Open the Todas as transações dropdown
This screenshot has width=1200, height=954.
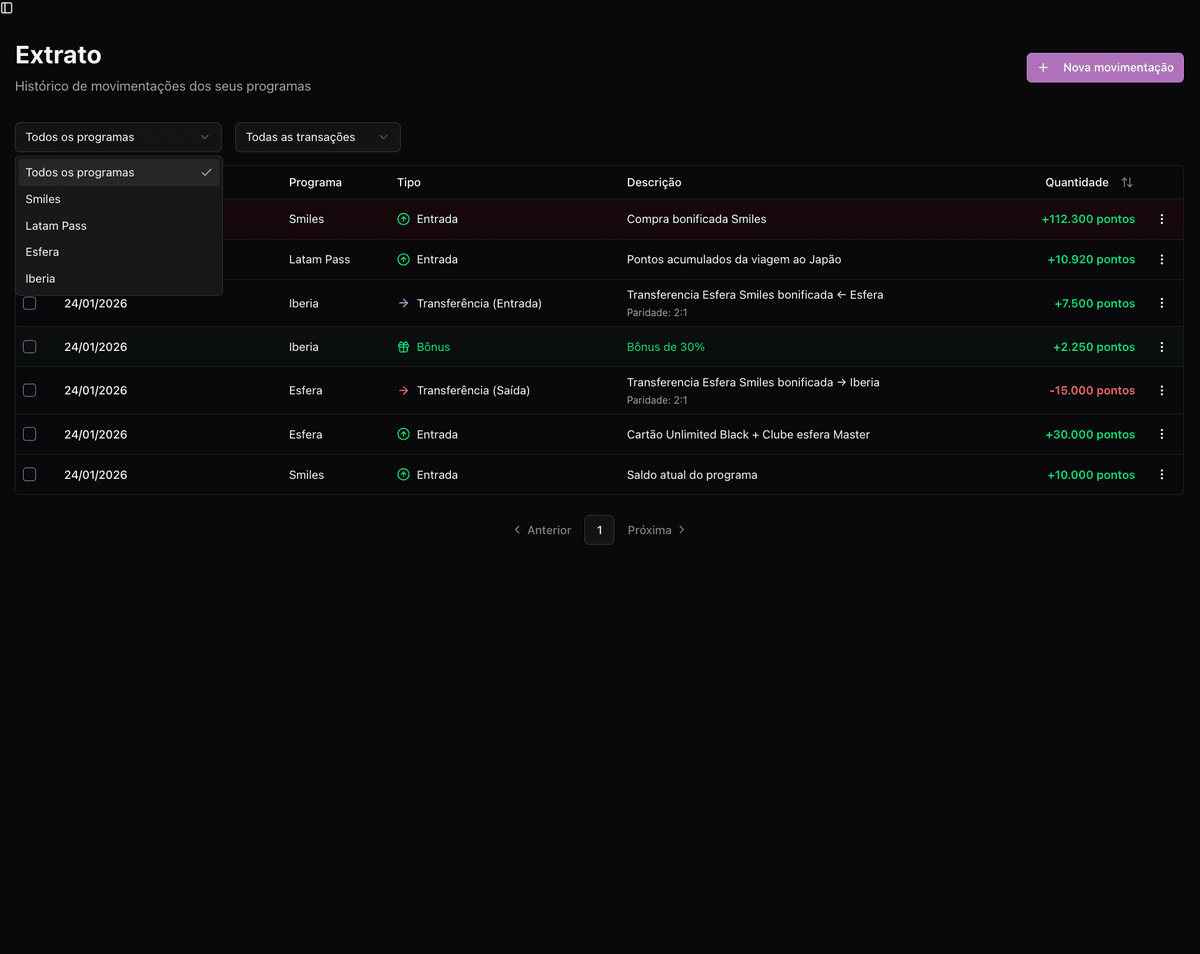click(317, 137)
